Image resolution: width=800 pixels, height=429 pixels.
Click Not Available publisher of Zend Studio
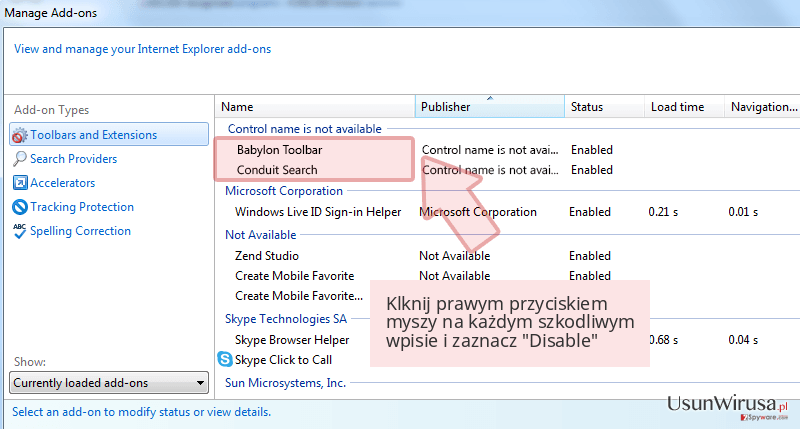coord(455,256)
